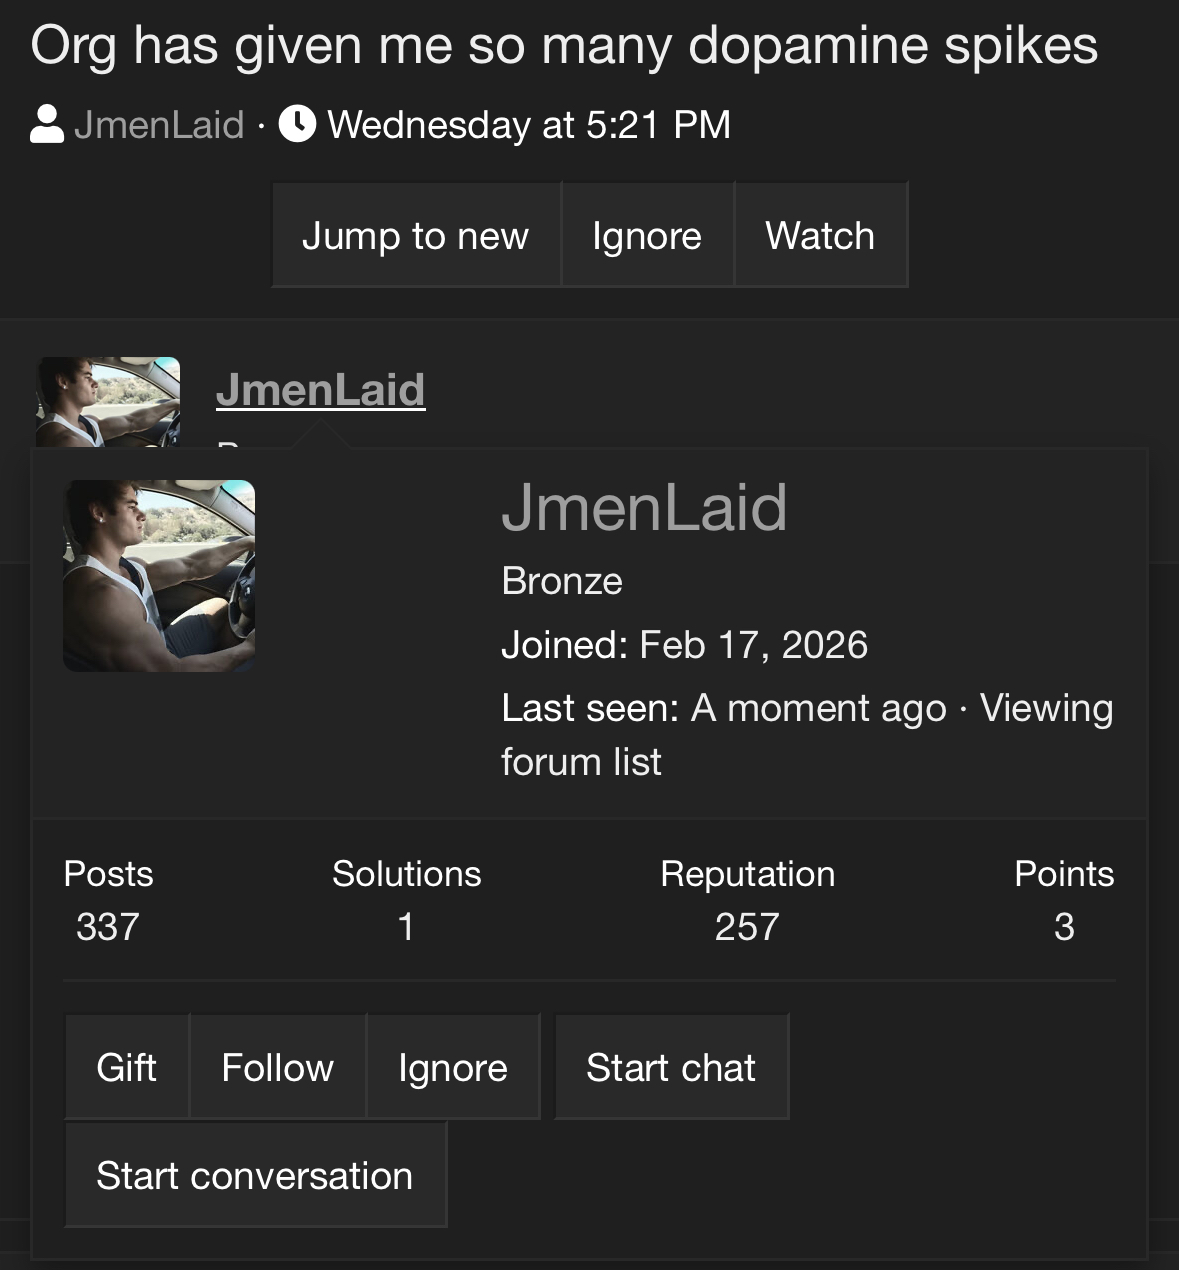The height and width of the screenshot is (1270, 1179).
Task: Watch this thread
Action: 820,235
